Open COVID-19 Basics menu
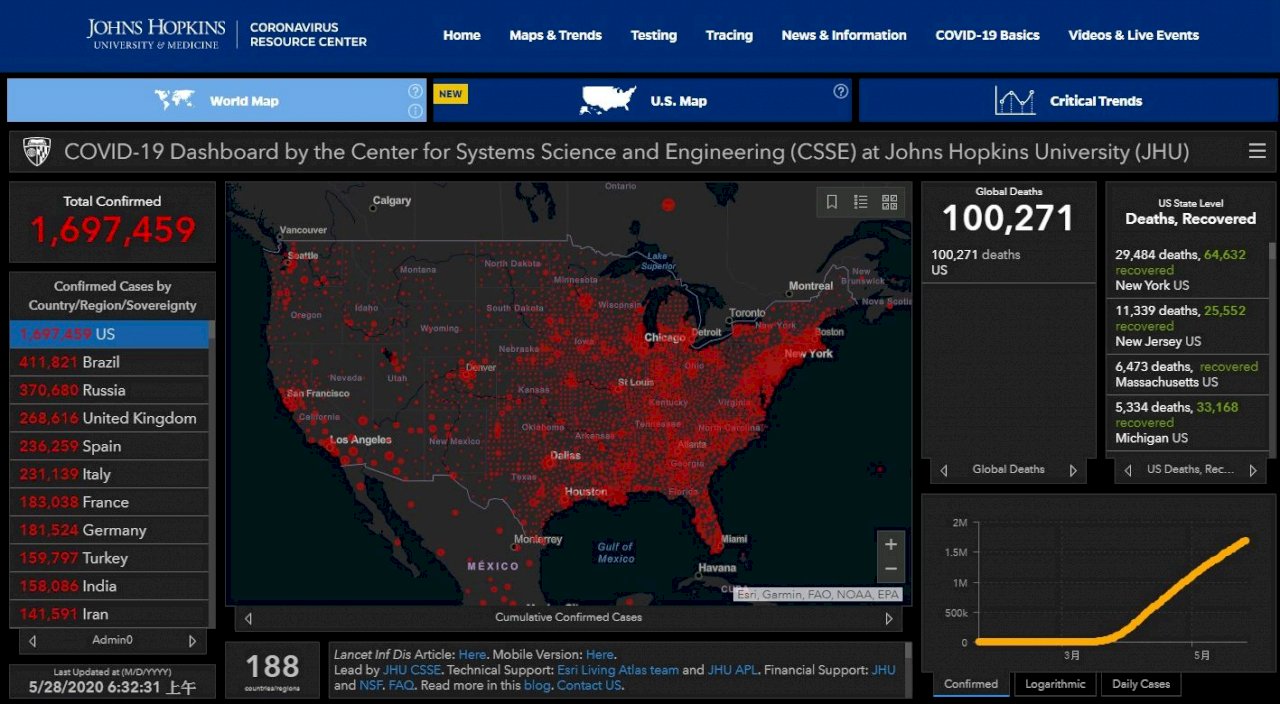This screenshot has width=1280, height=704. [988, 35]
